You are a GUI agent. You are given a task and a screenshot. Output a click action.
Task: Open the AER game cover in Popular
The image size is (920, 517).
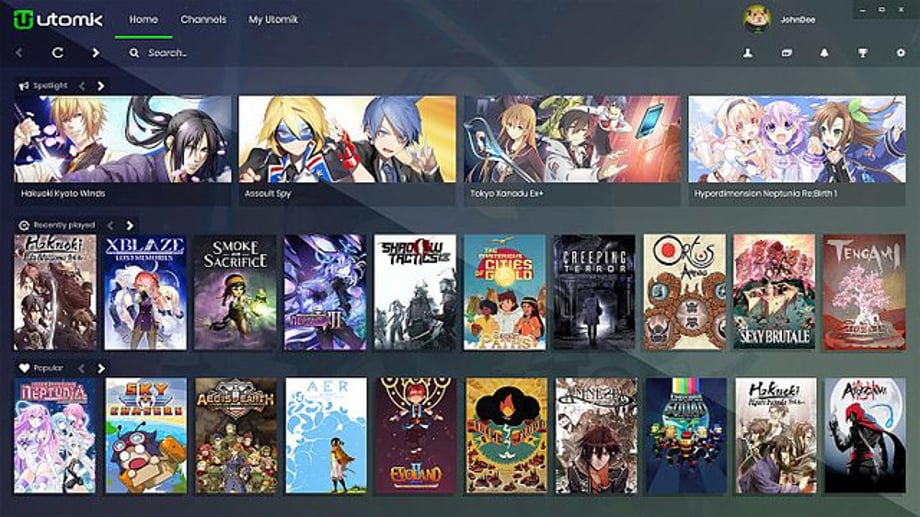coord(326,435)
